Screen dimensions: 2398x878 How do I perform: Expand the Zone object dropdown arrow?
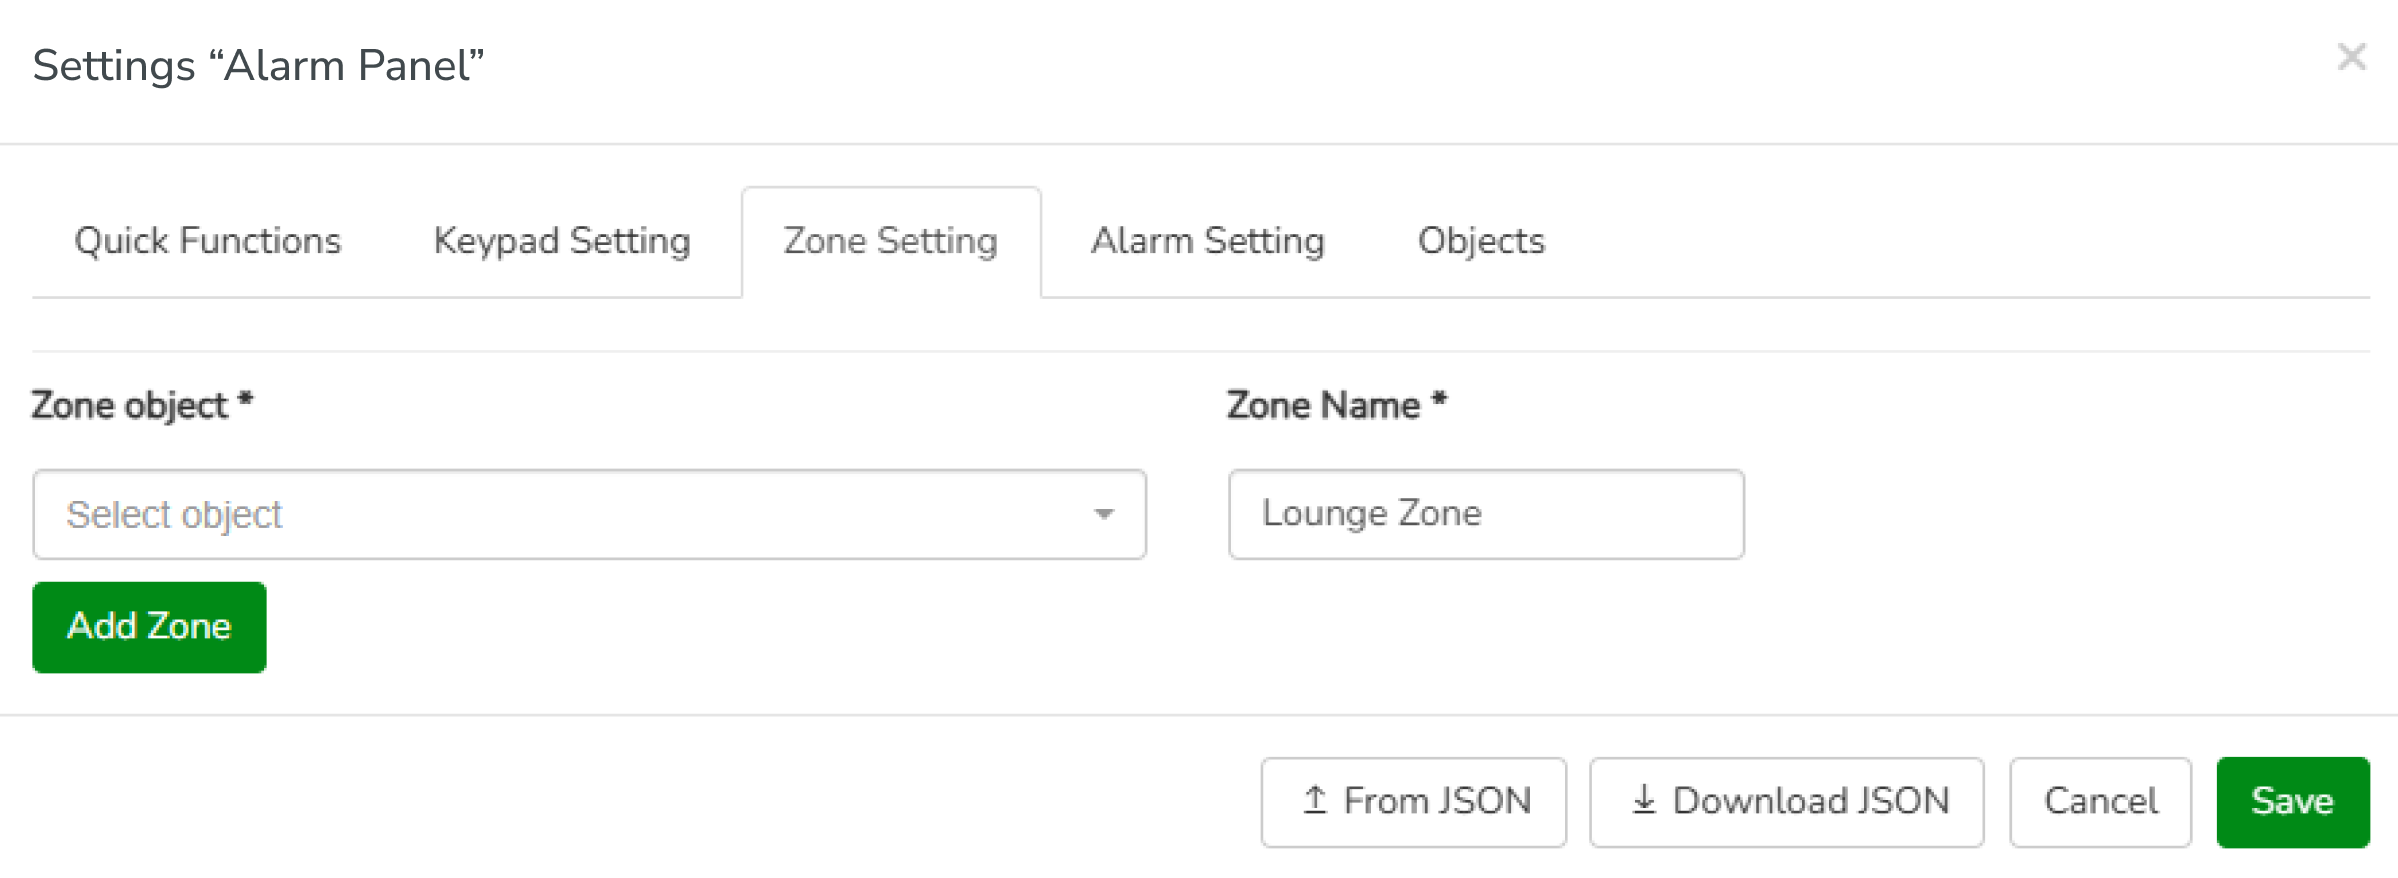1104,514
